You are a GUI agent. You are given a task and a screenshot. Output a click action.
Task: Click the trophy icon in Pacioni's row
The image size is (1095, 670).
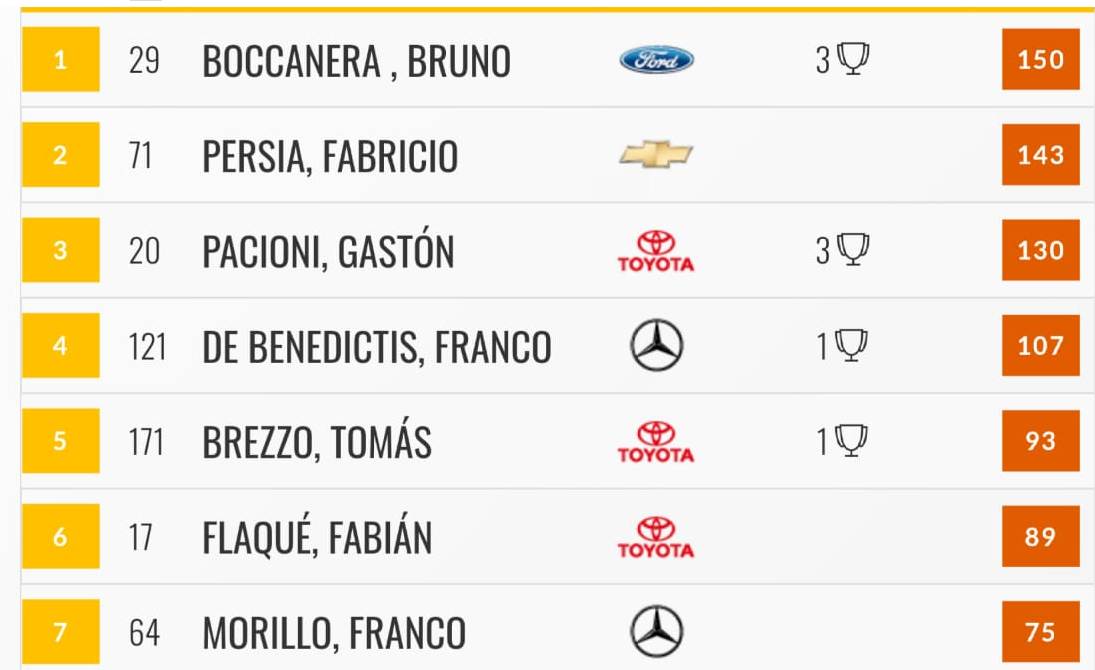point(853,249)
